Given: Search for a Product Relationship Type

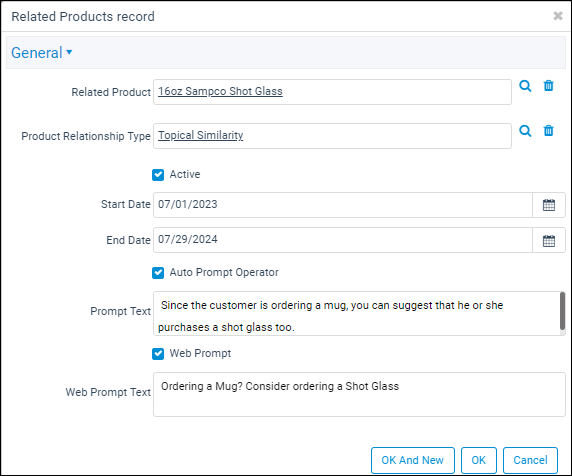Looking at the screenshot, I should (525, 131).
